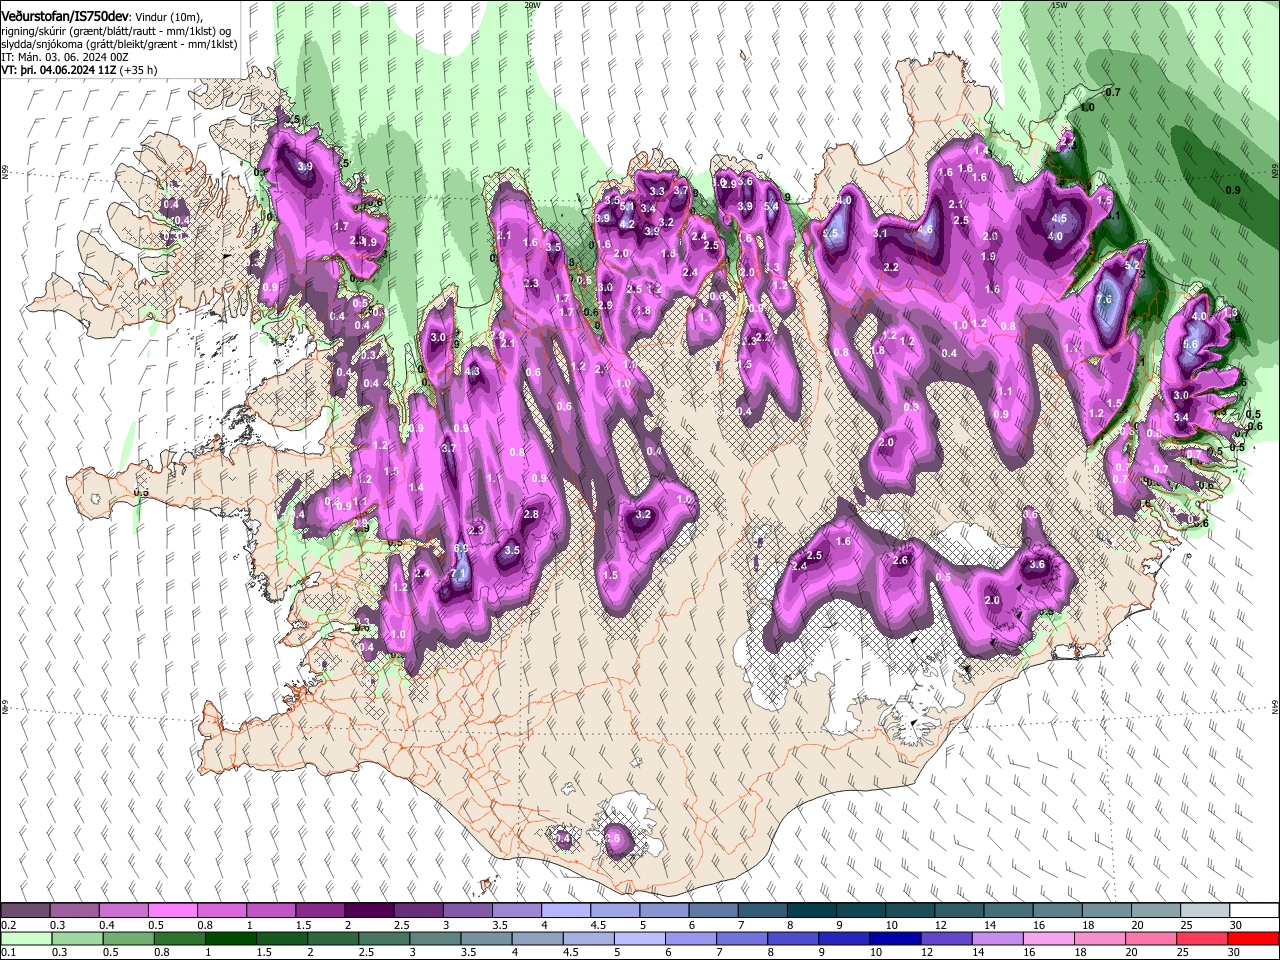
Task: Select the bottom-row pink swatch labeled 16
Action: pyautogui.click(x=1049, y=938)
